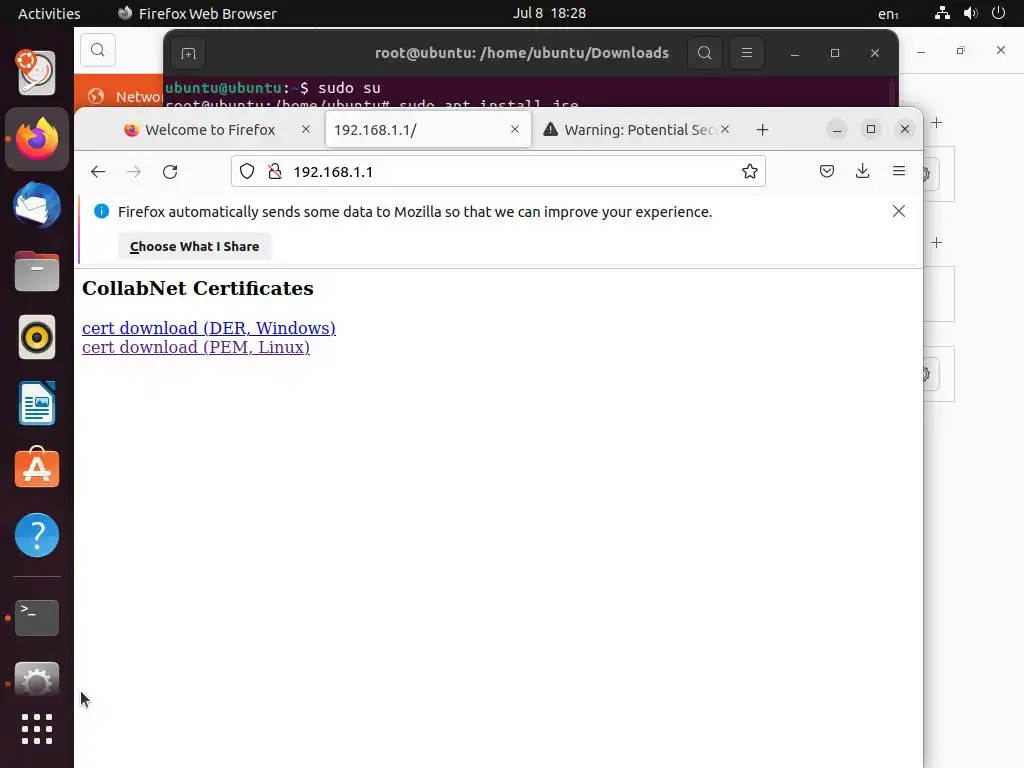
Task: Close the 192.168.1.1/ tab
Action: tap(515, 129)
